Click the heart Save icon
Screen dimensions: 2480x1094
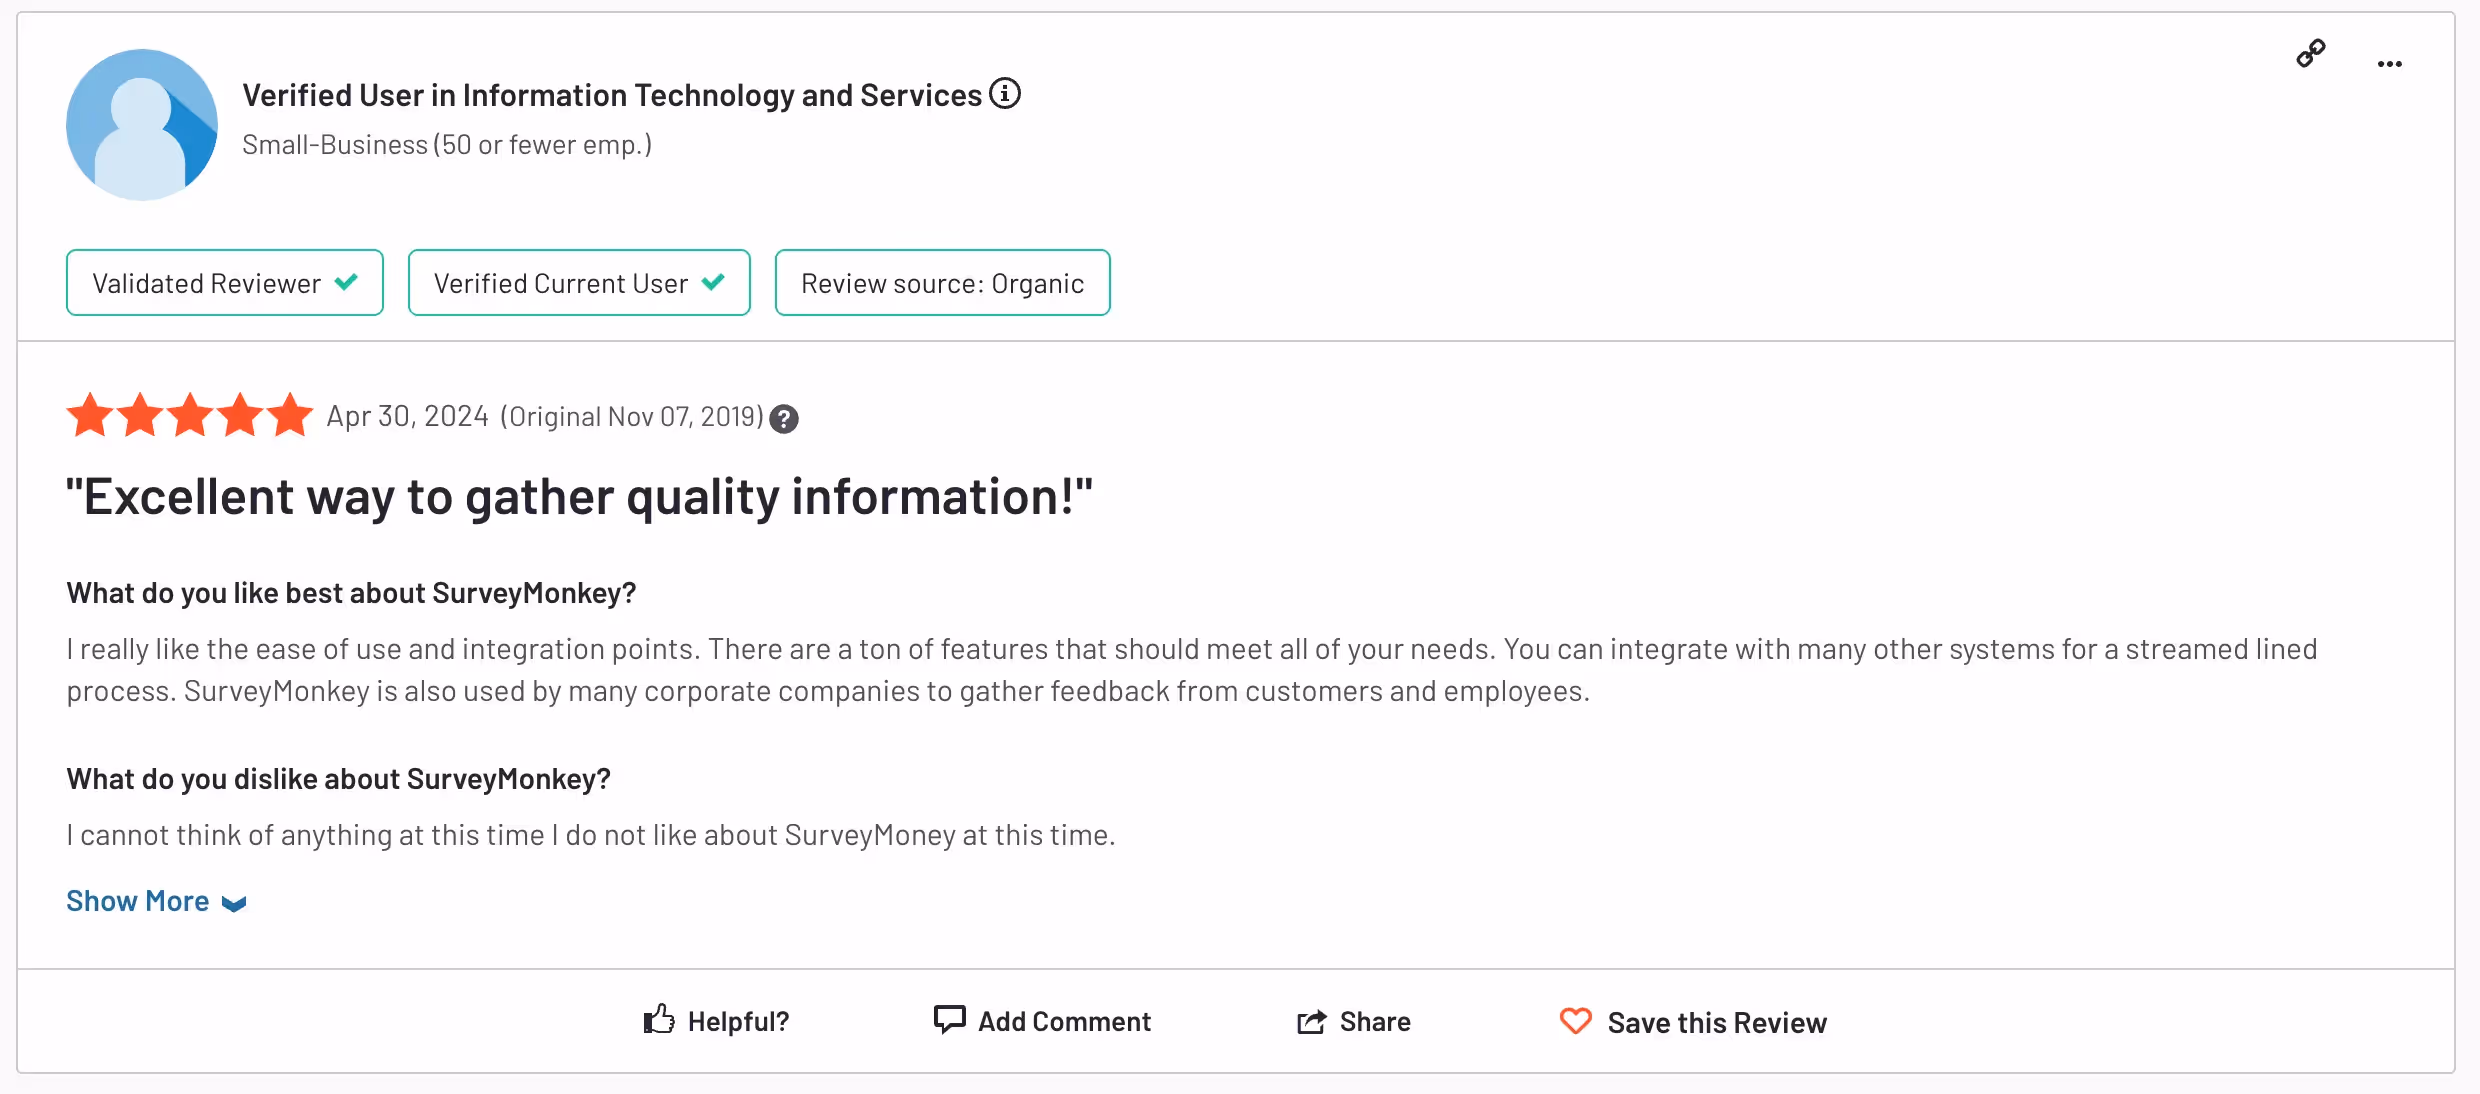1575,1021
